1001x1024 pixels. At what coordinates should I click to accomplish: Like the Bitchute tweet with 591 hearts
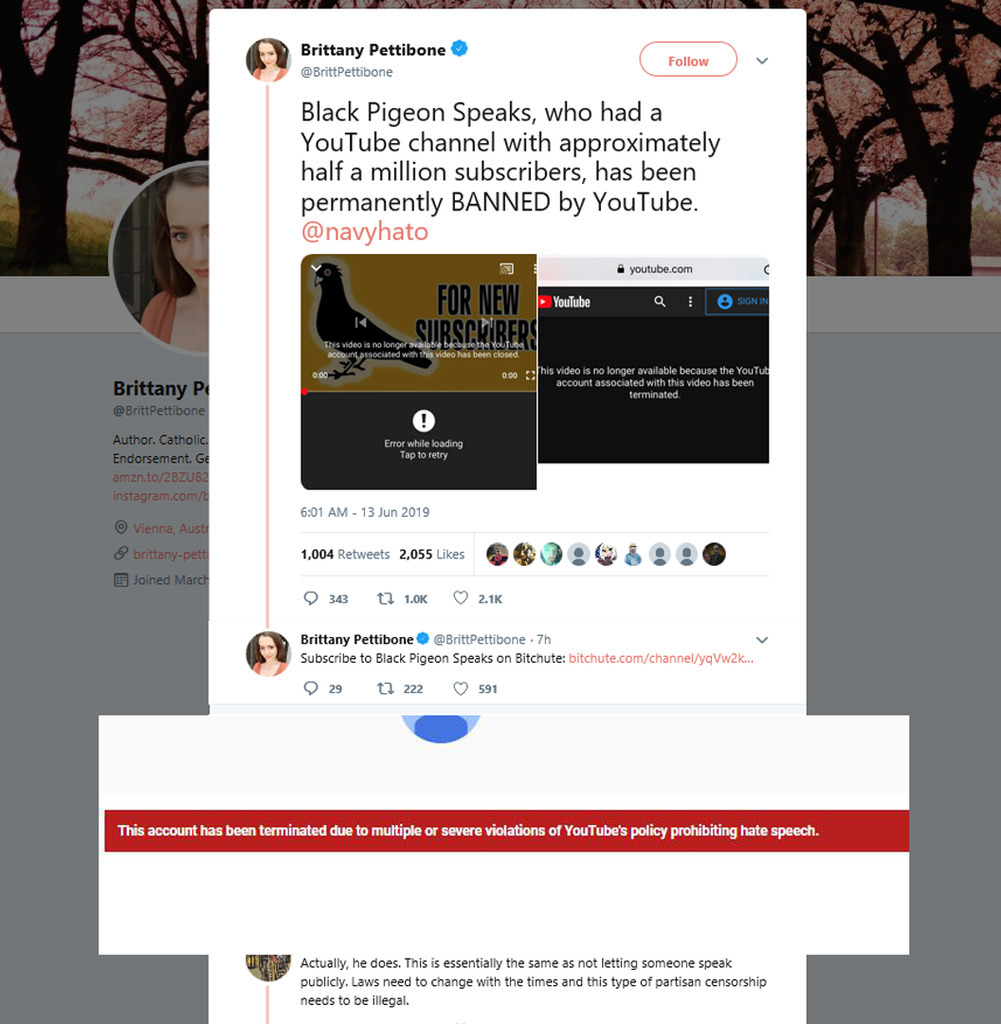coord(460,688)
